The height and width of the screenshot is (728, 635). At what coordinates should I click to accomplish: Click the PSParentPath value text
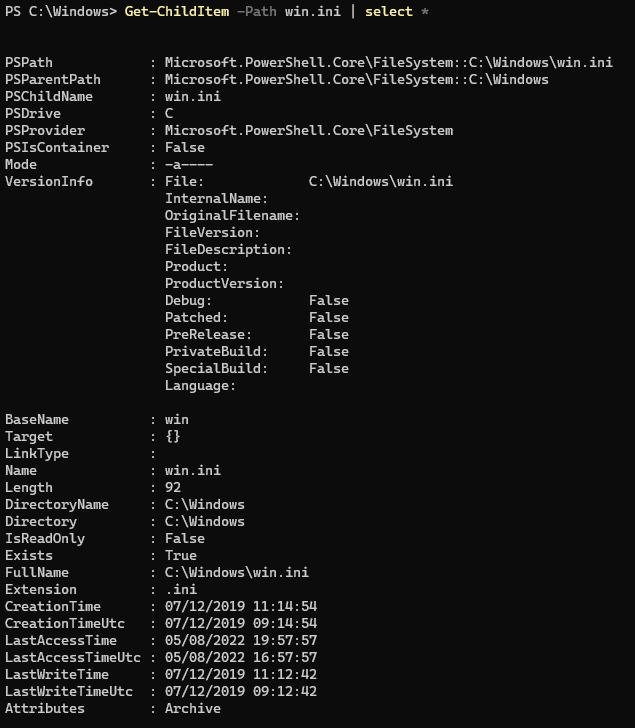pyautogui.click(x=356, y=80)
